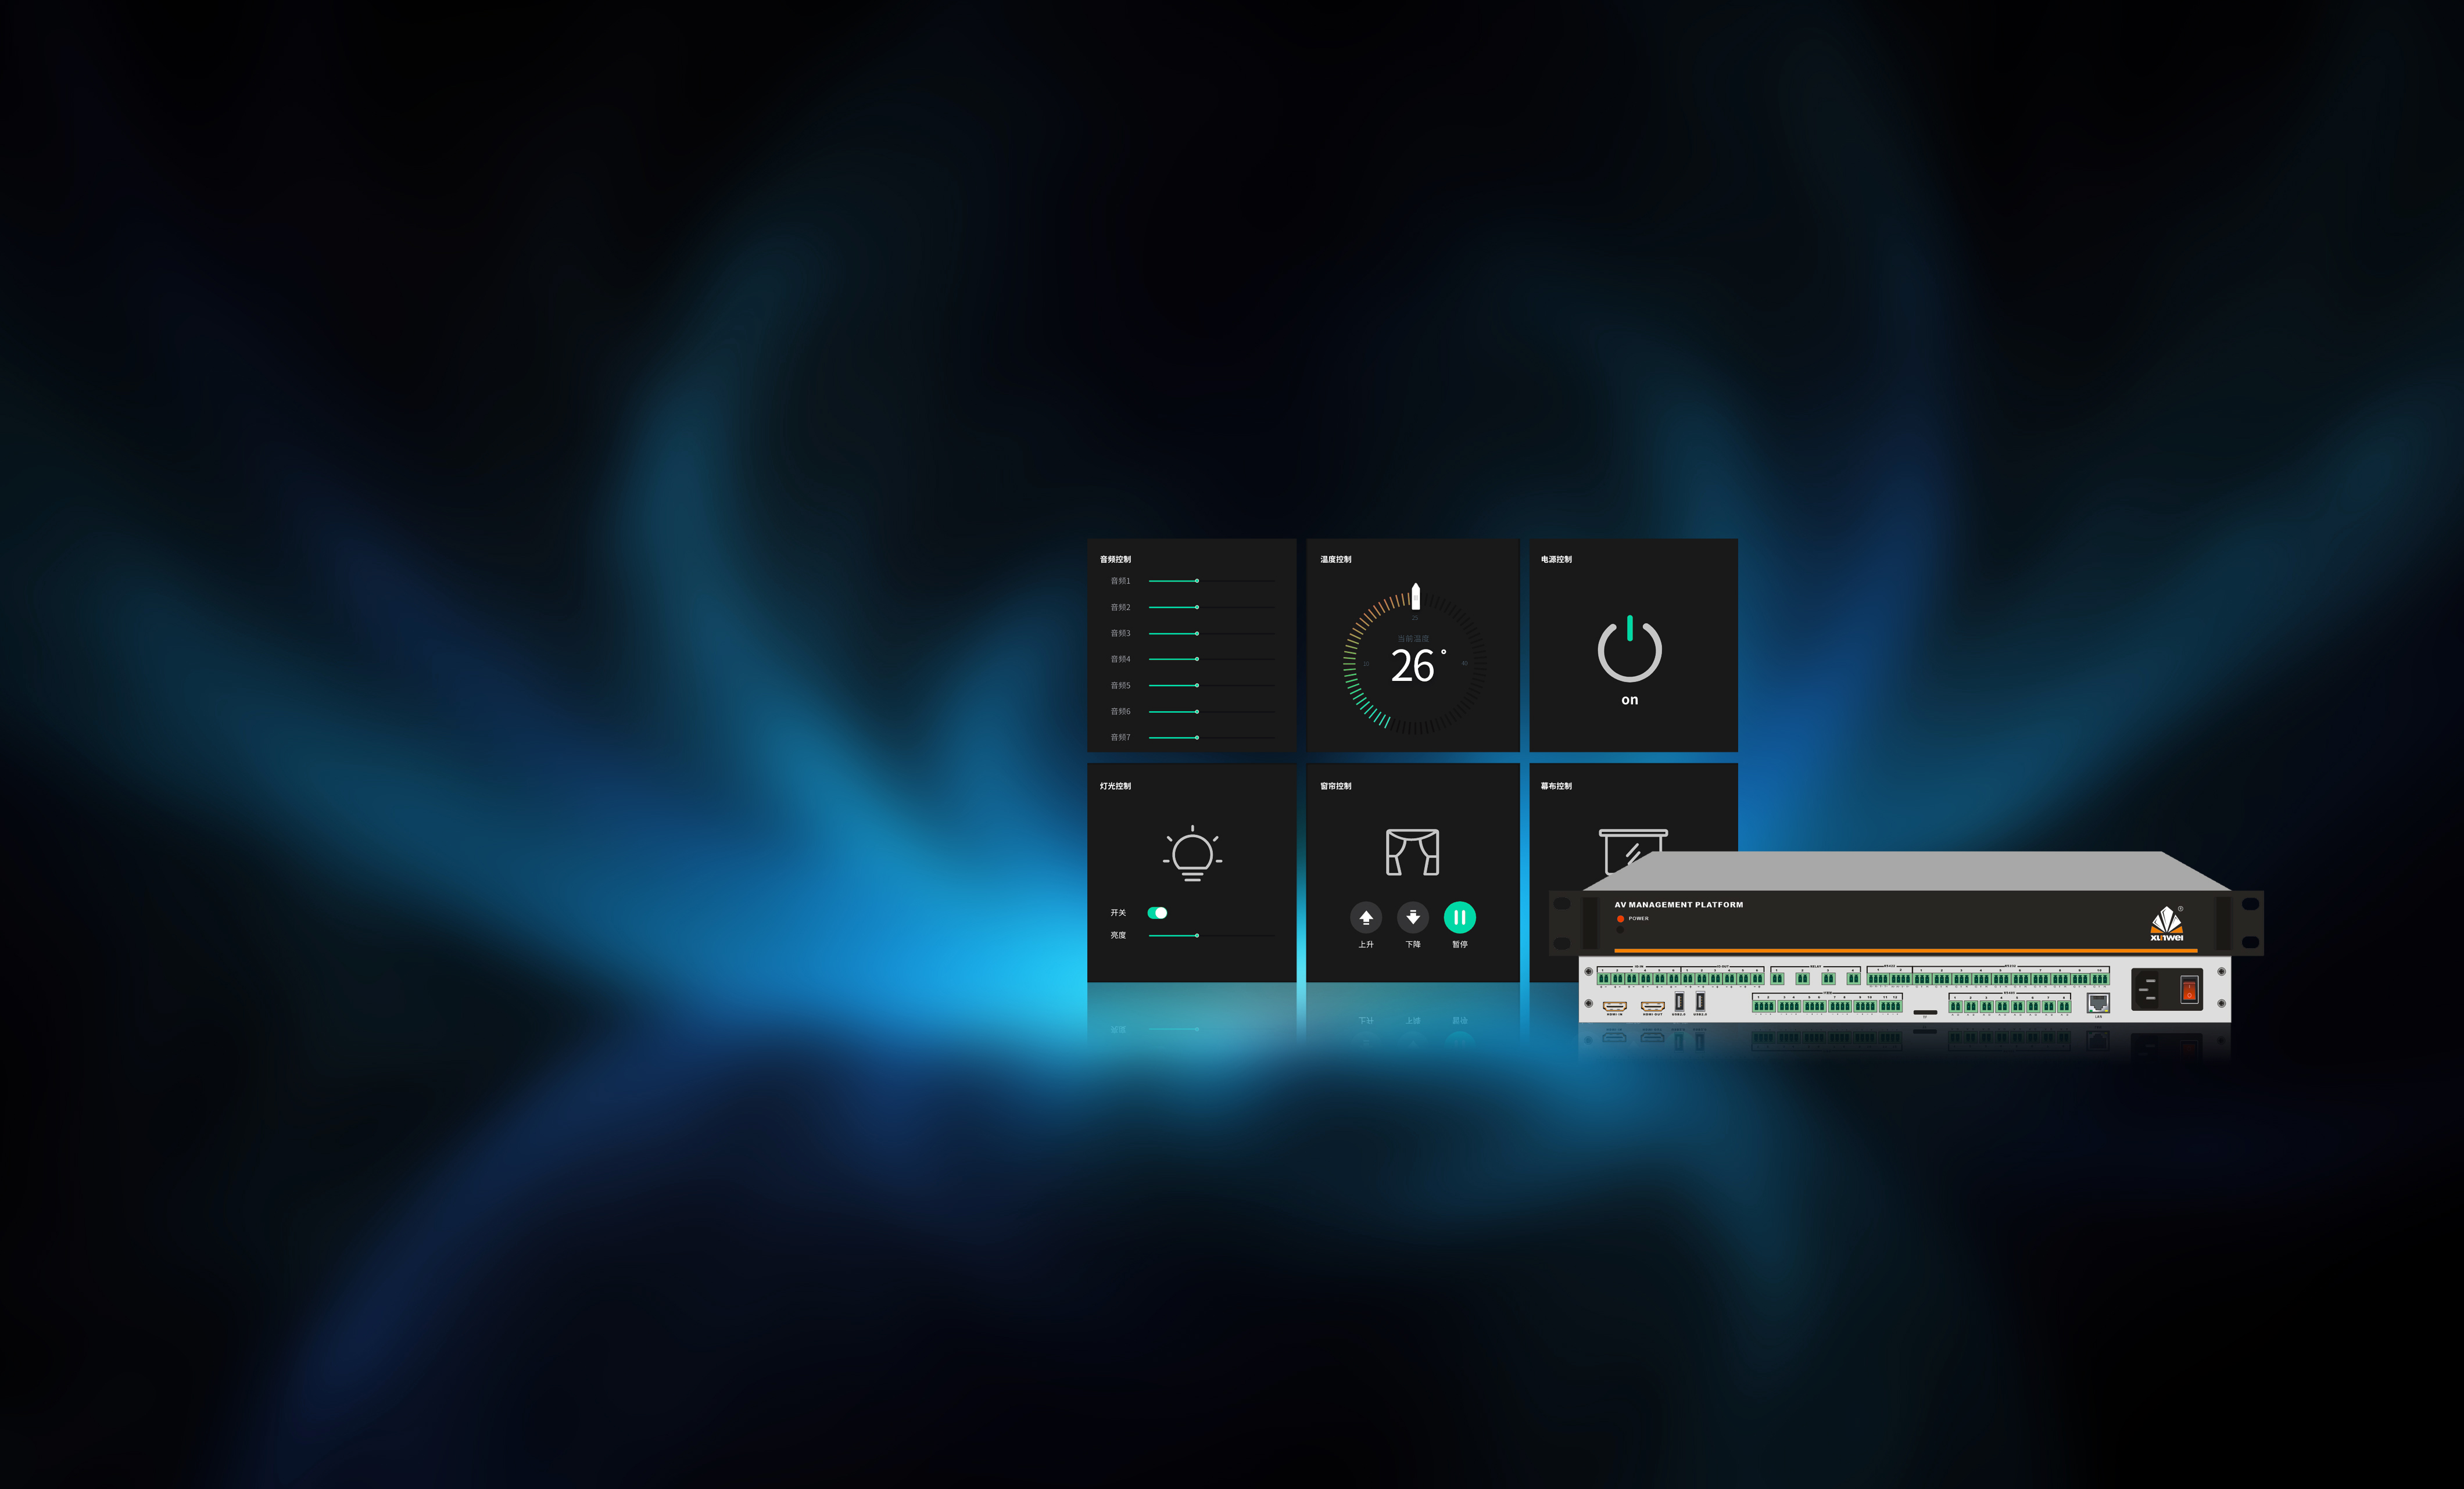
Task: Click the 电源控制 panel title
Action: tap(1556, 560)
